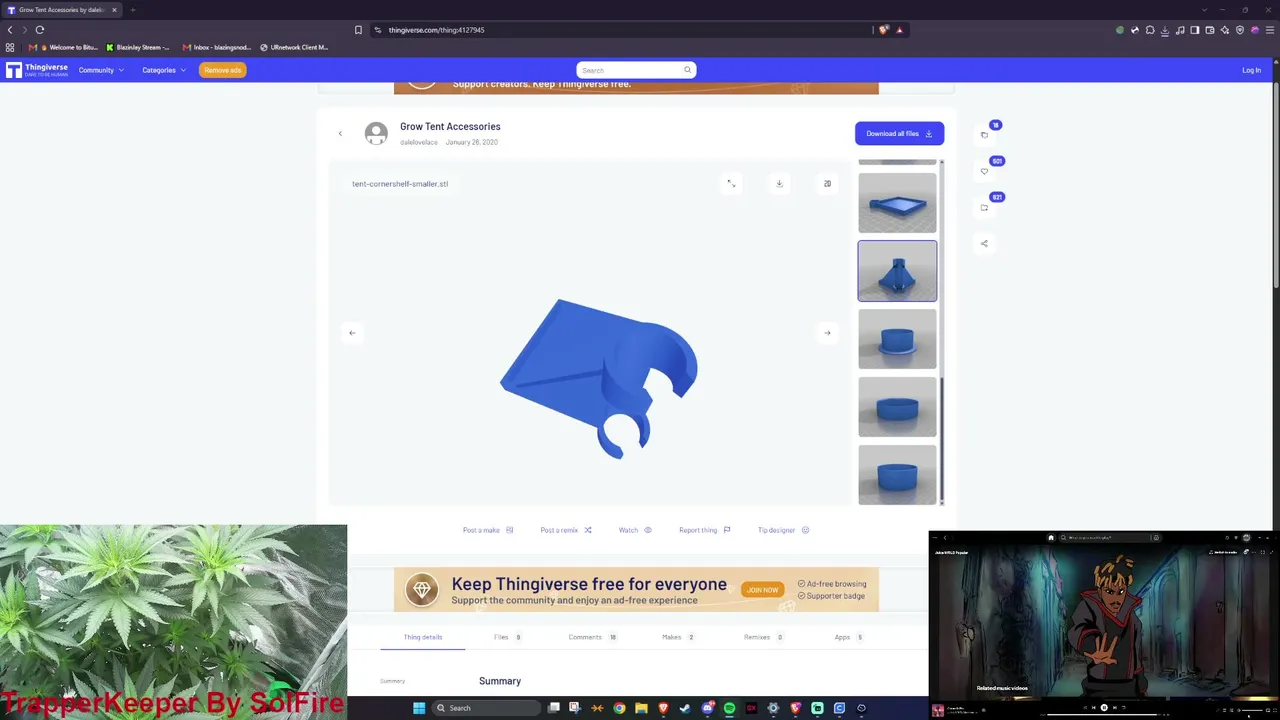Click Log In in the header
1280x720 pixels.
(1251, 70)
